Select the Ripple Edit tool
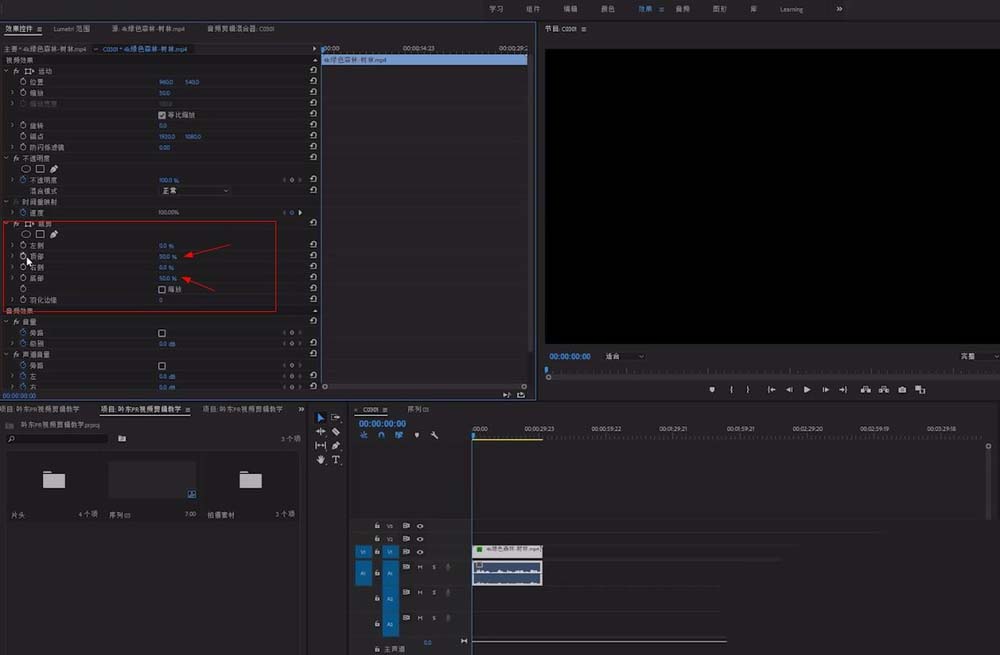 320,432
